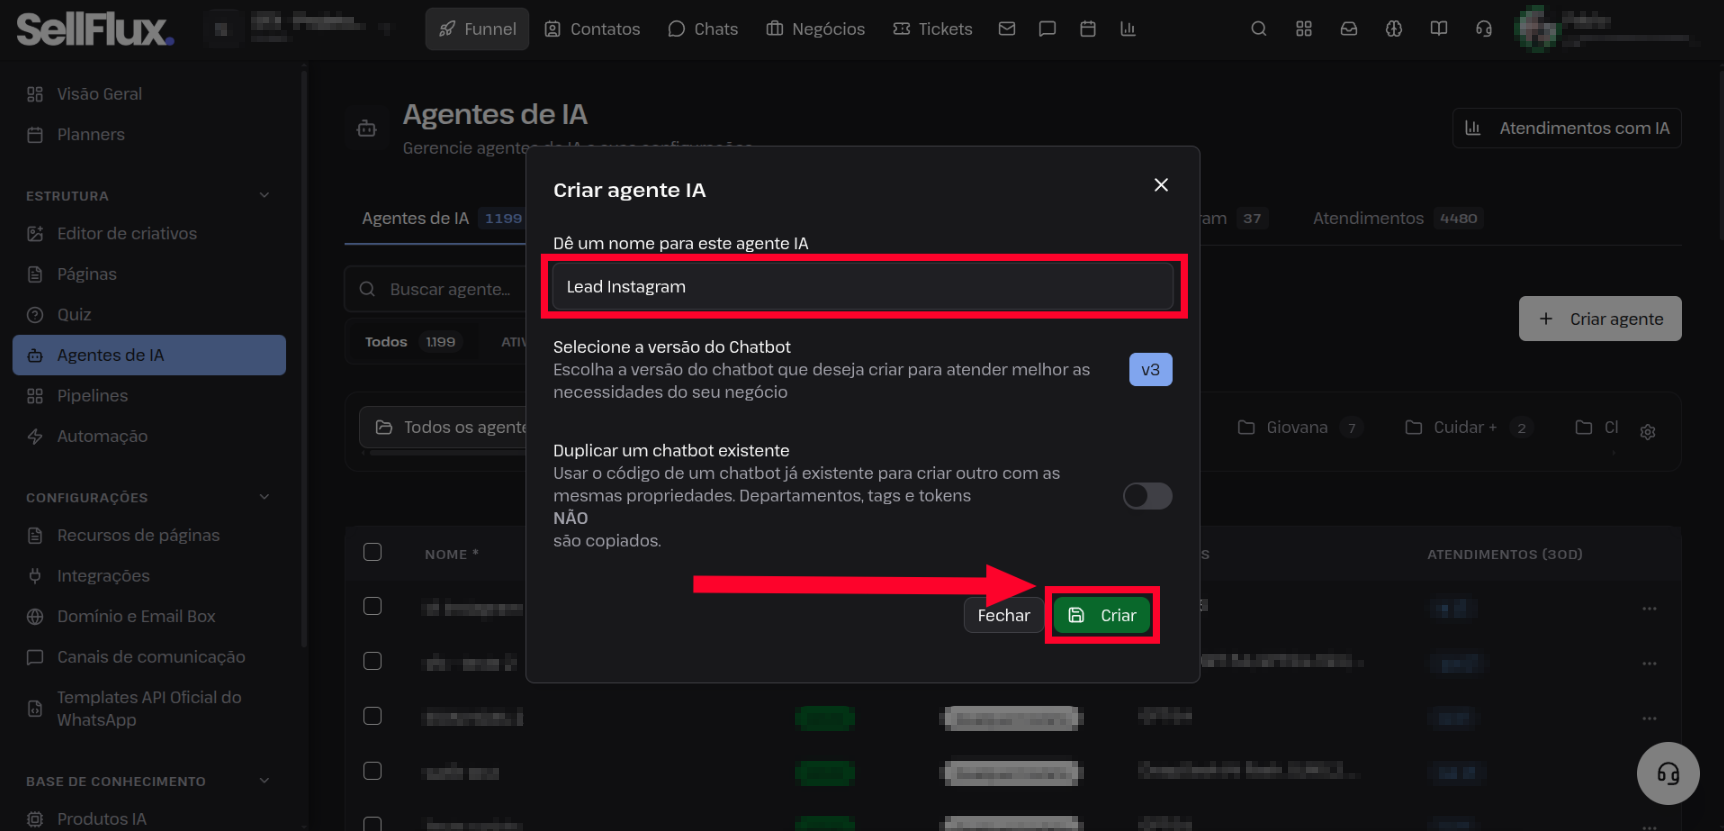Select Agentes de IA in the sidebar
The image size is (1724, 831).
(149, 355)
